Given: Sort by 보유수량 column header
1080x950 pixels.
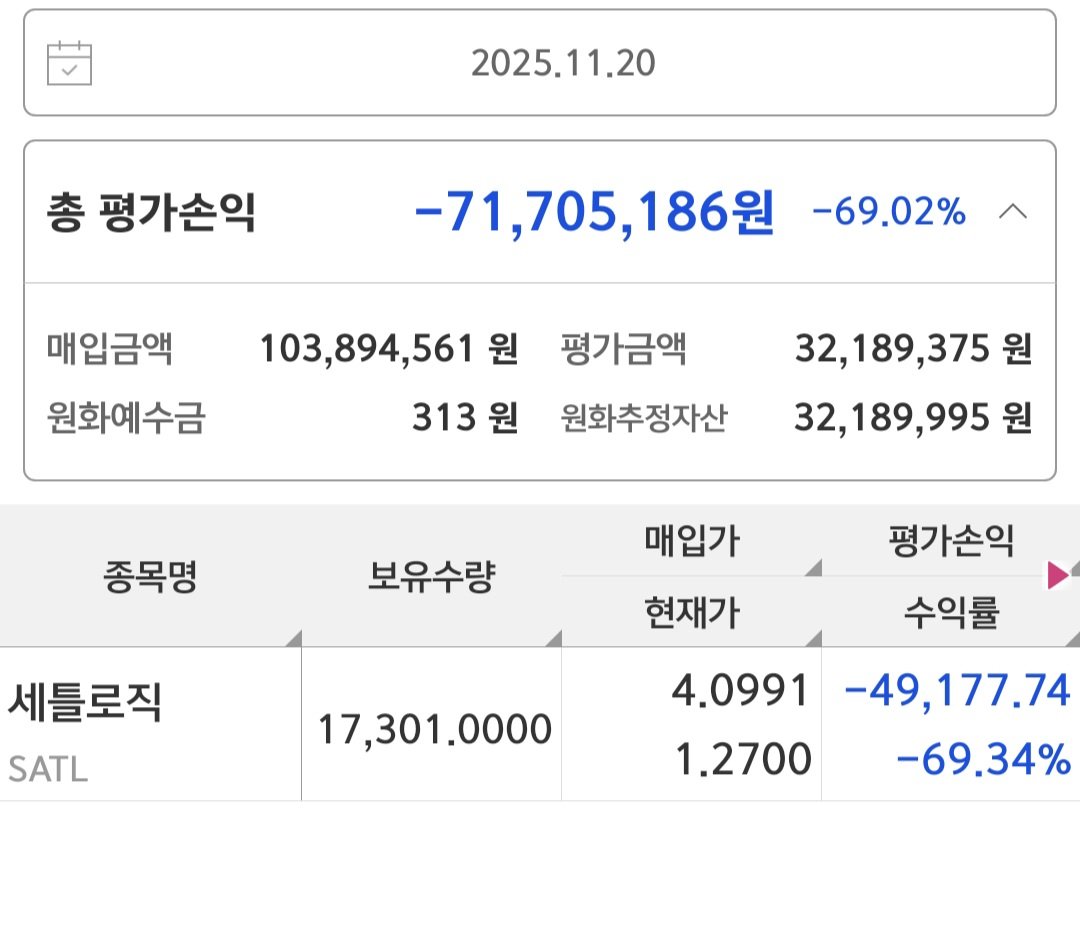Looking at the screenshot, I should [x=432, y=576].
